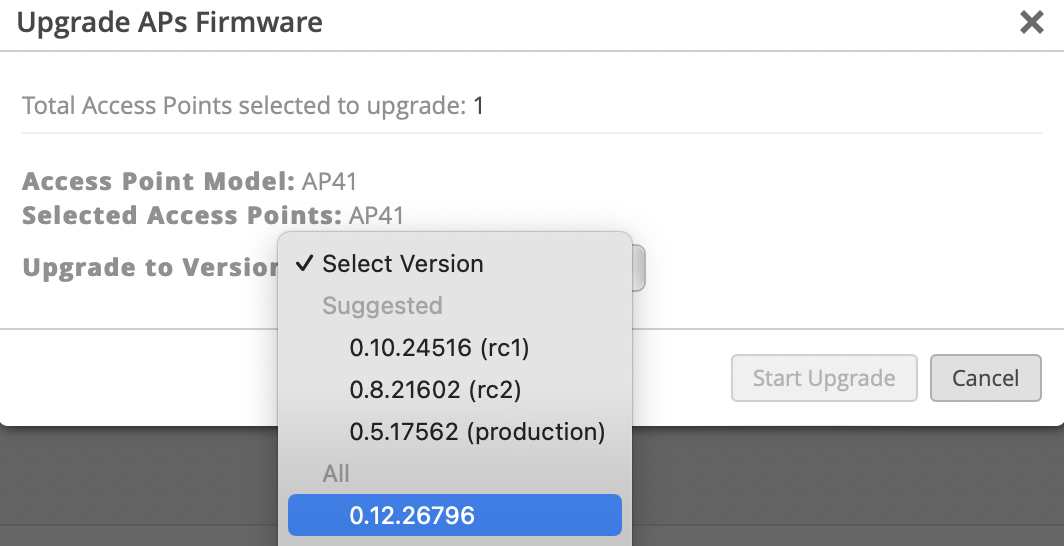Click the Access Point Model label
Viewport: 1064px width, 546px height.
pos(158,182)
